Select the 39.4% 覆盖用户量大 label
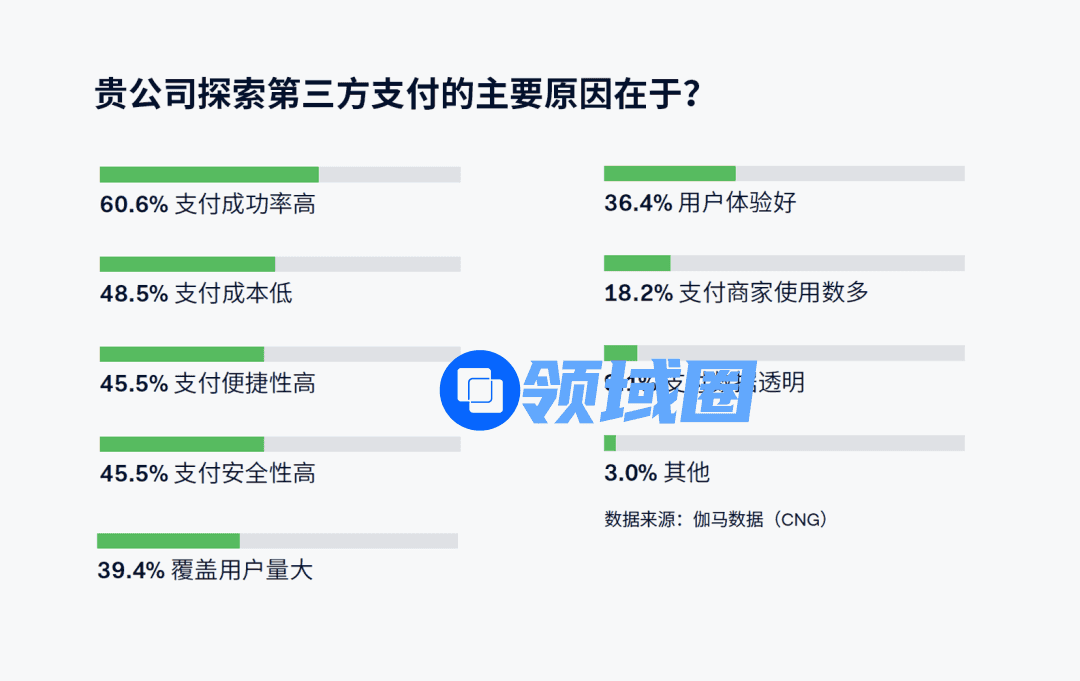This screenshot has width=1080, height=681. [205, 571]
